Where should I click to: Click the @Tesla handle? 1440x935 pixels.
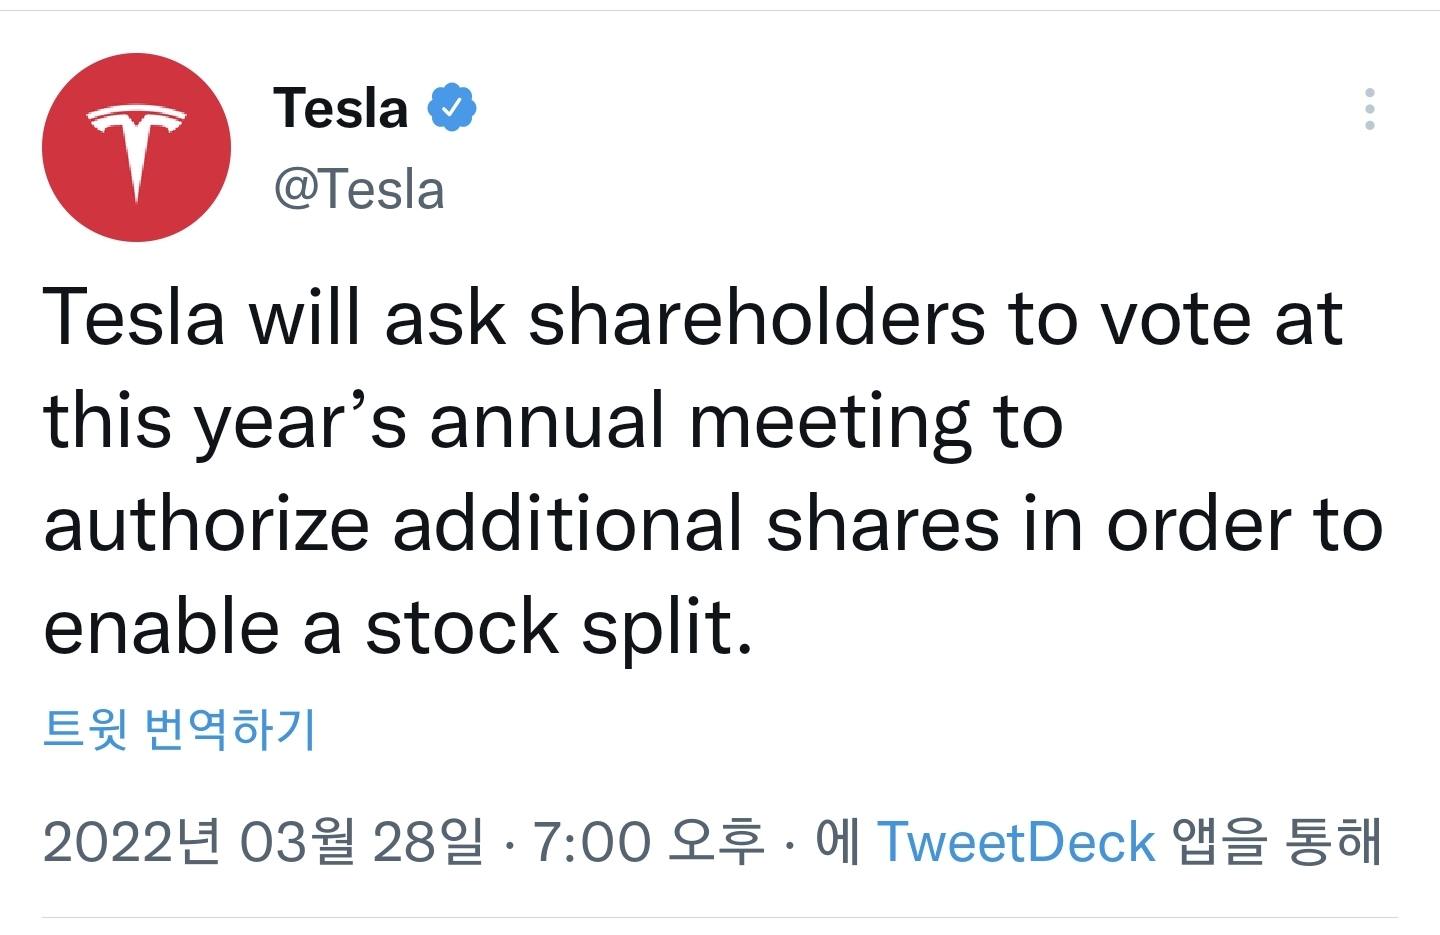pos(359,189)
